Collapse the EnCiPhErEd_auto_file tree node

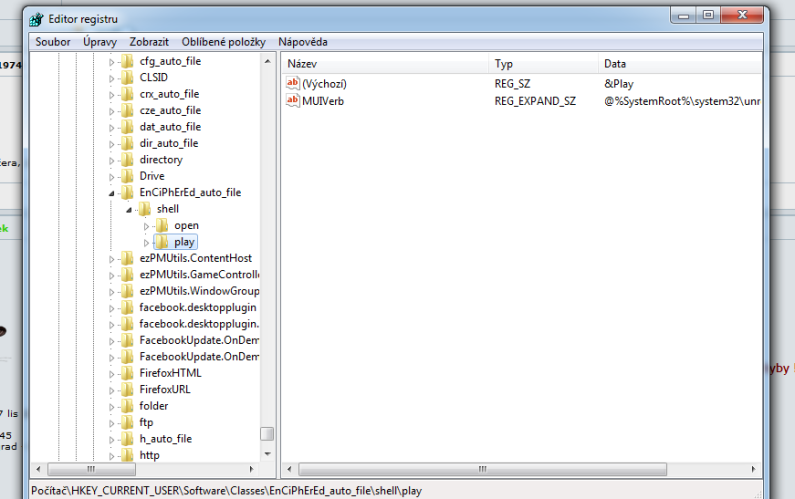(x=111, y=193)
